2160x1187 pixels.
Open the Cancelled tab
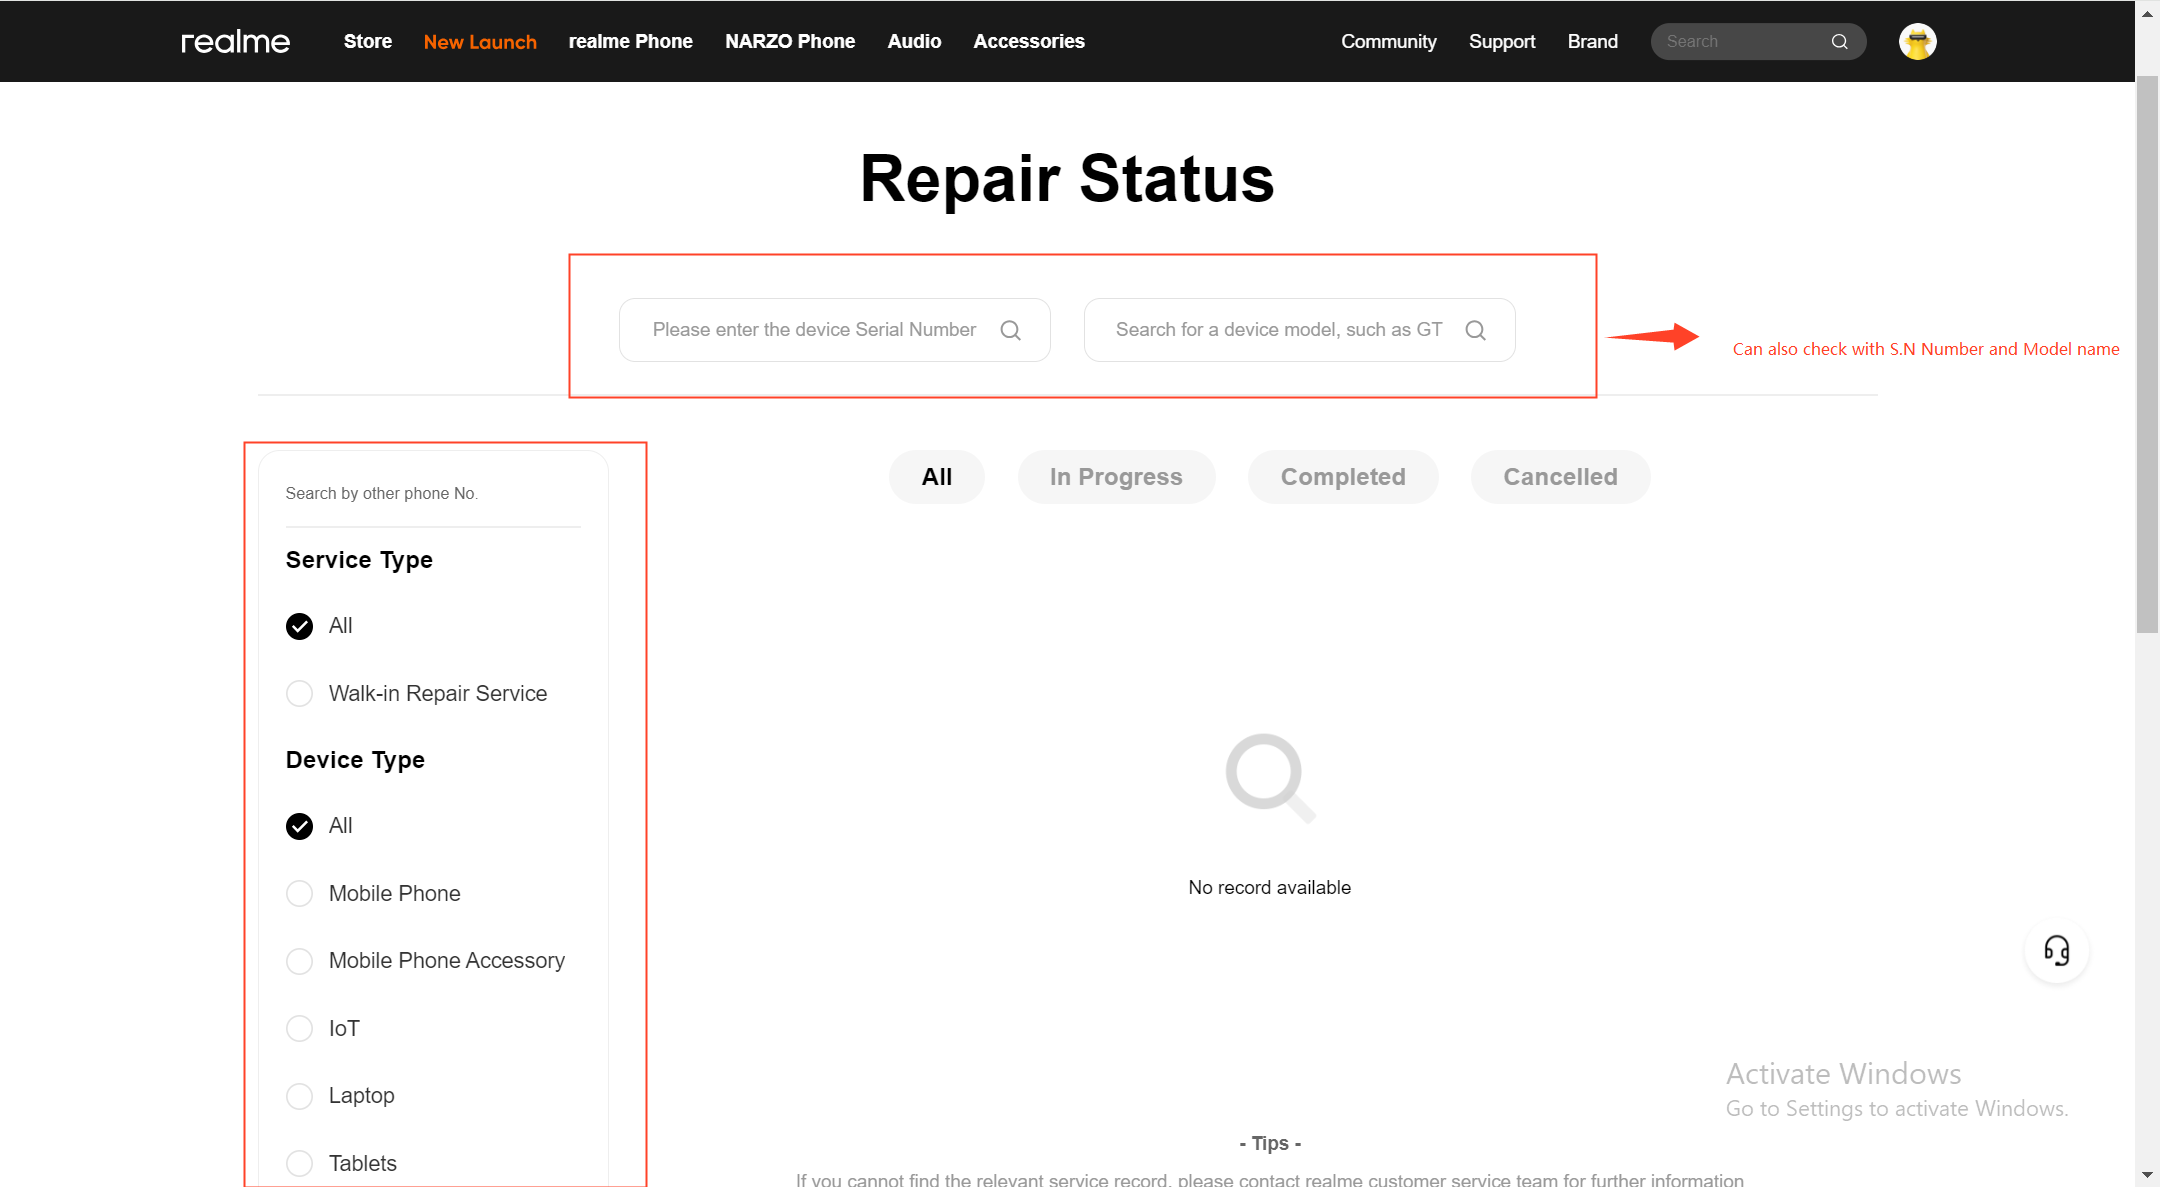tap(1559, 477)
